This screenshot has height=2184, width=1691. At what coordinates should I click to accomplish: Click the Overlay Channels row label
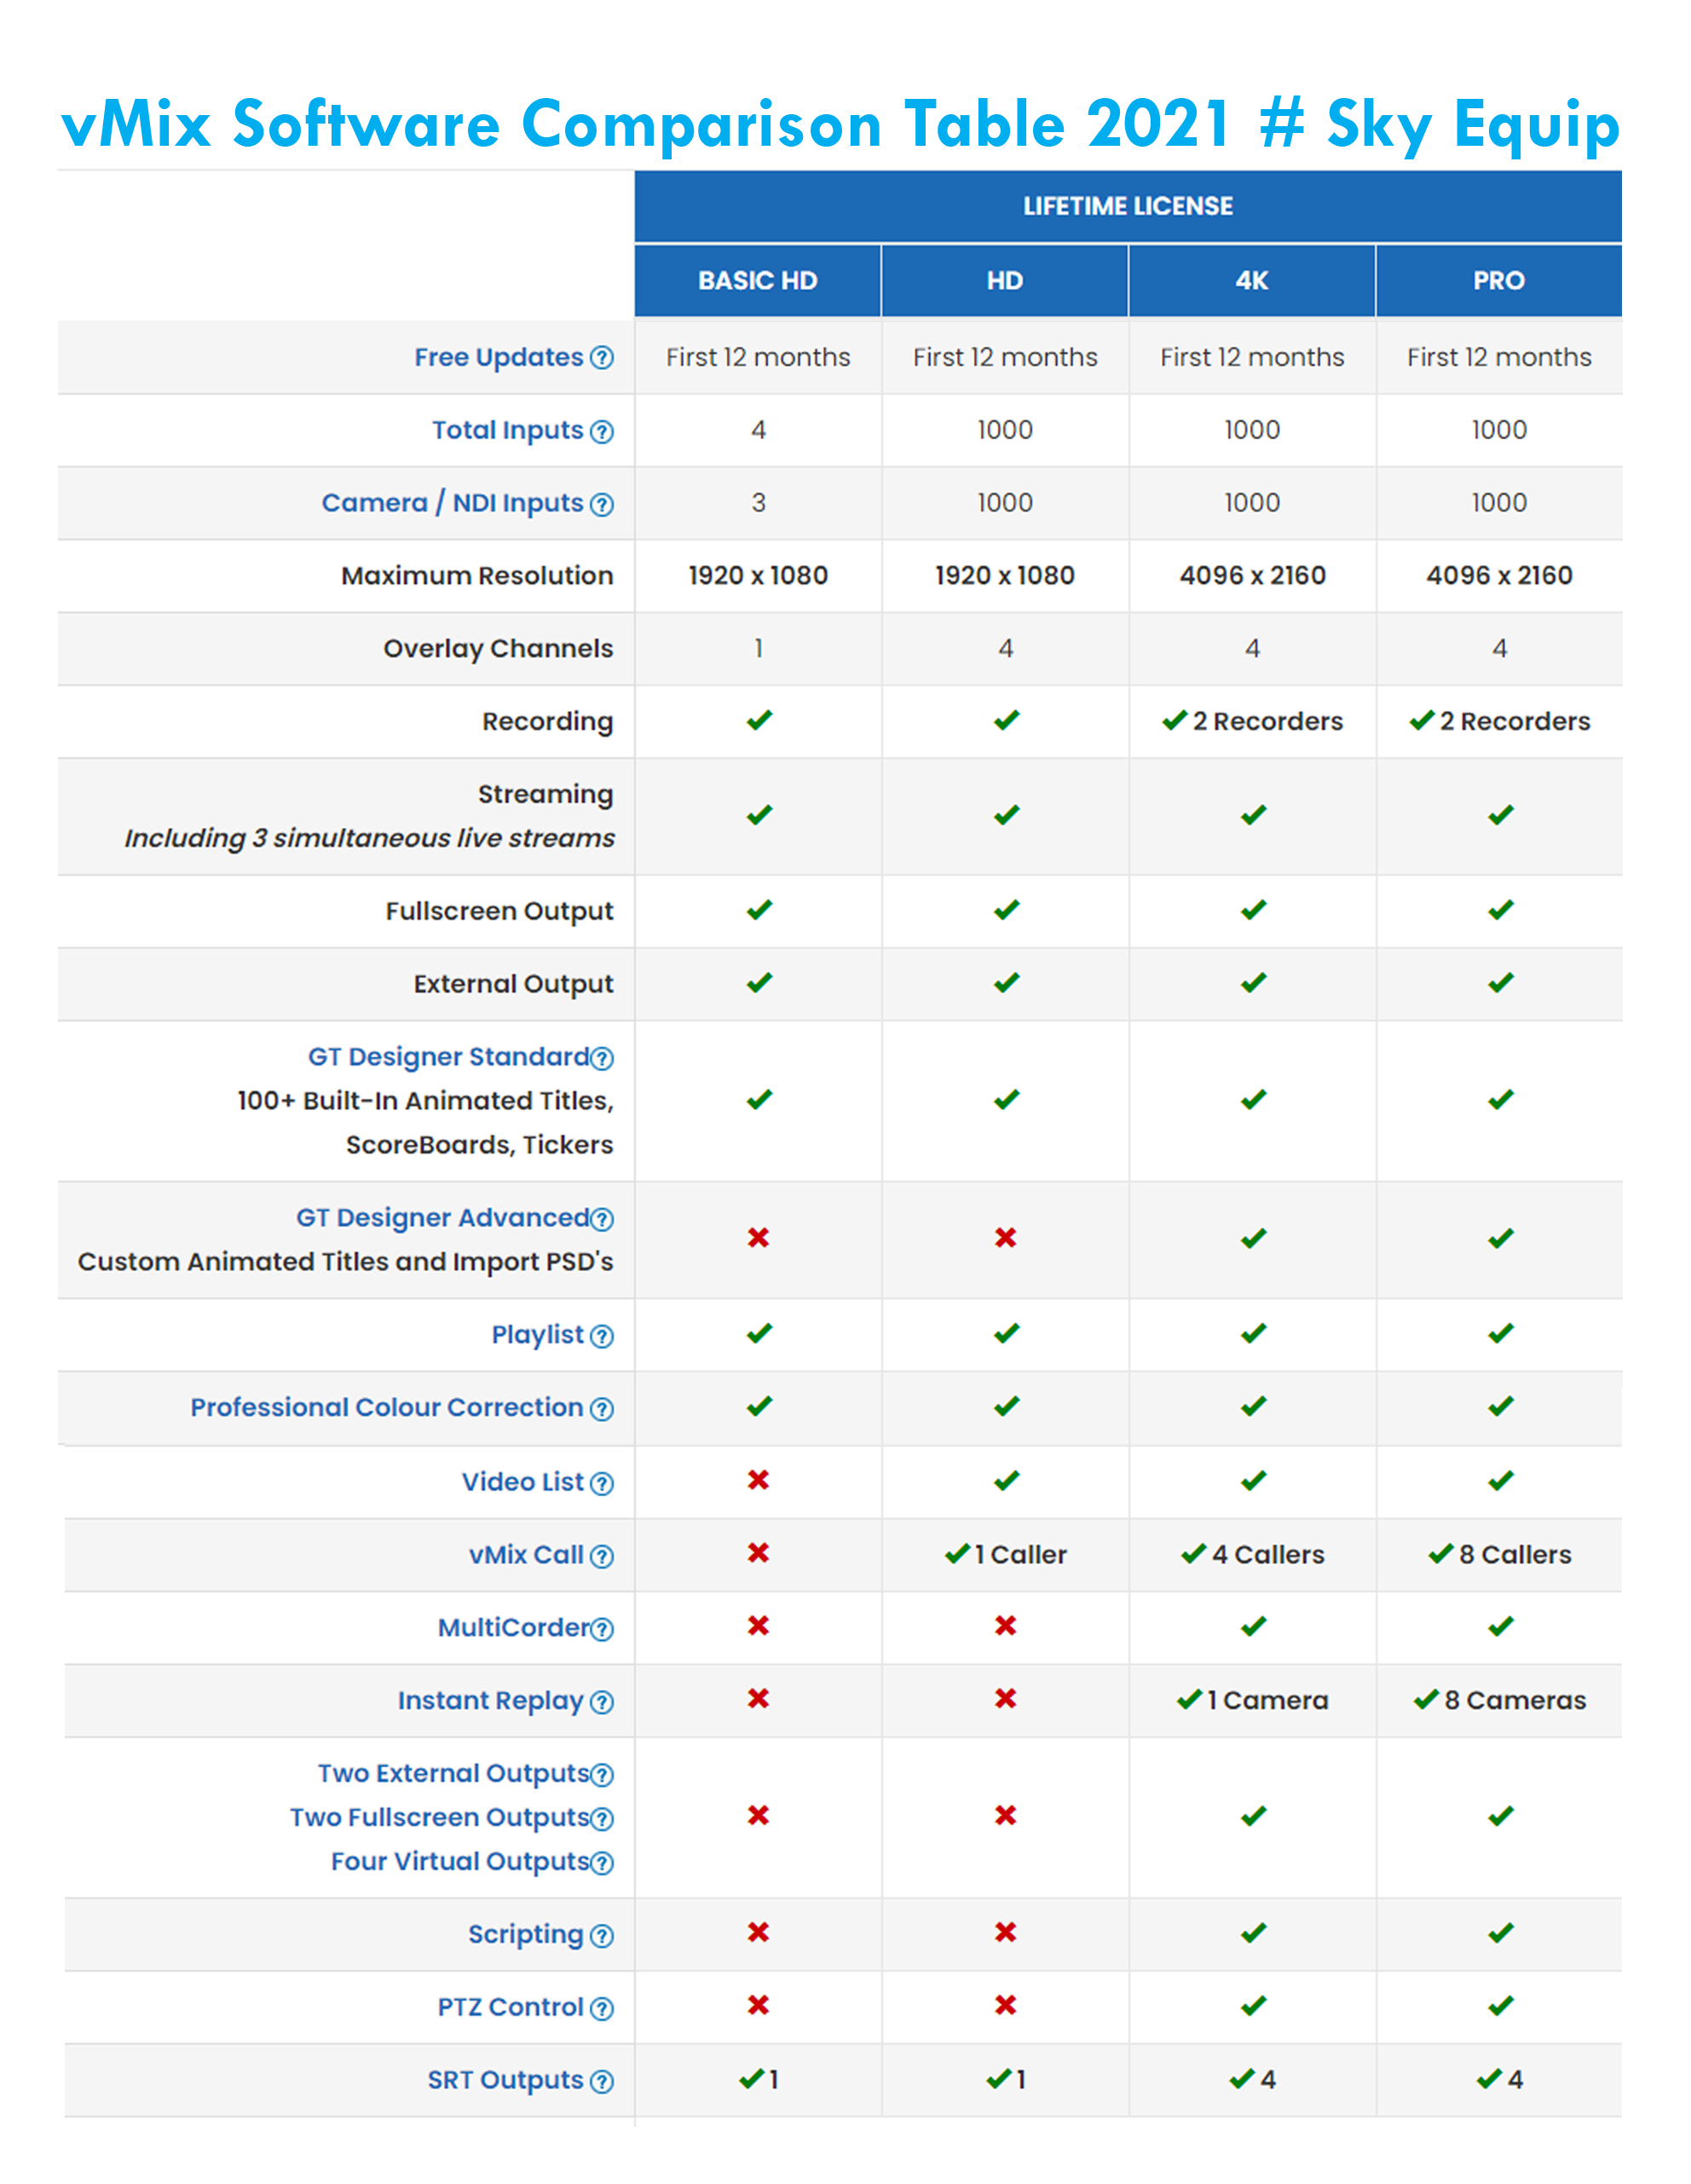click(x=498, y=649)
